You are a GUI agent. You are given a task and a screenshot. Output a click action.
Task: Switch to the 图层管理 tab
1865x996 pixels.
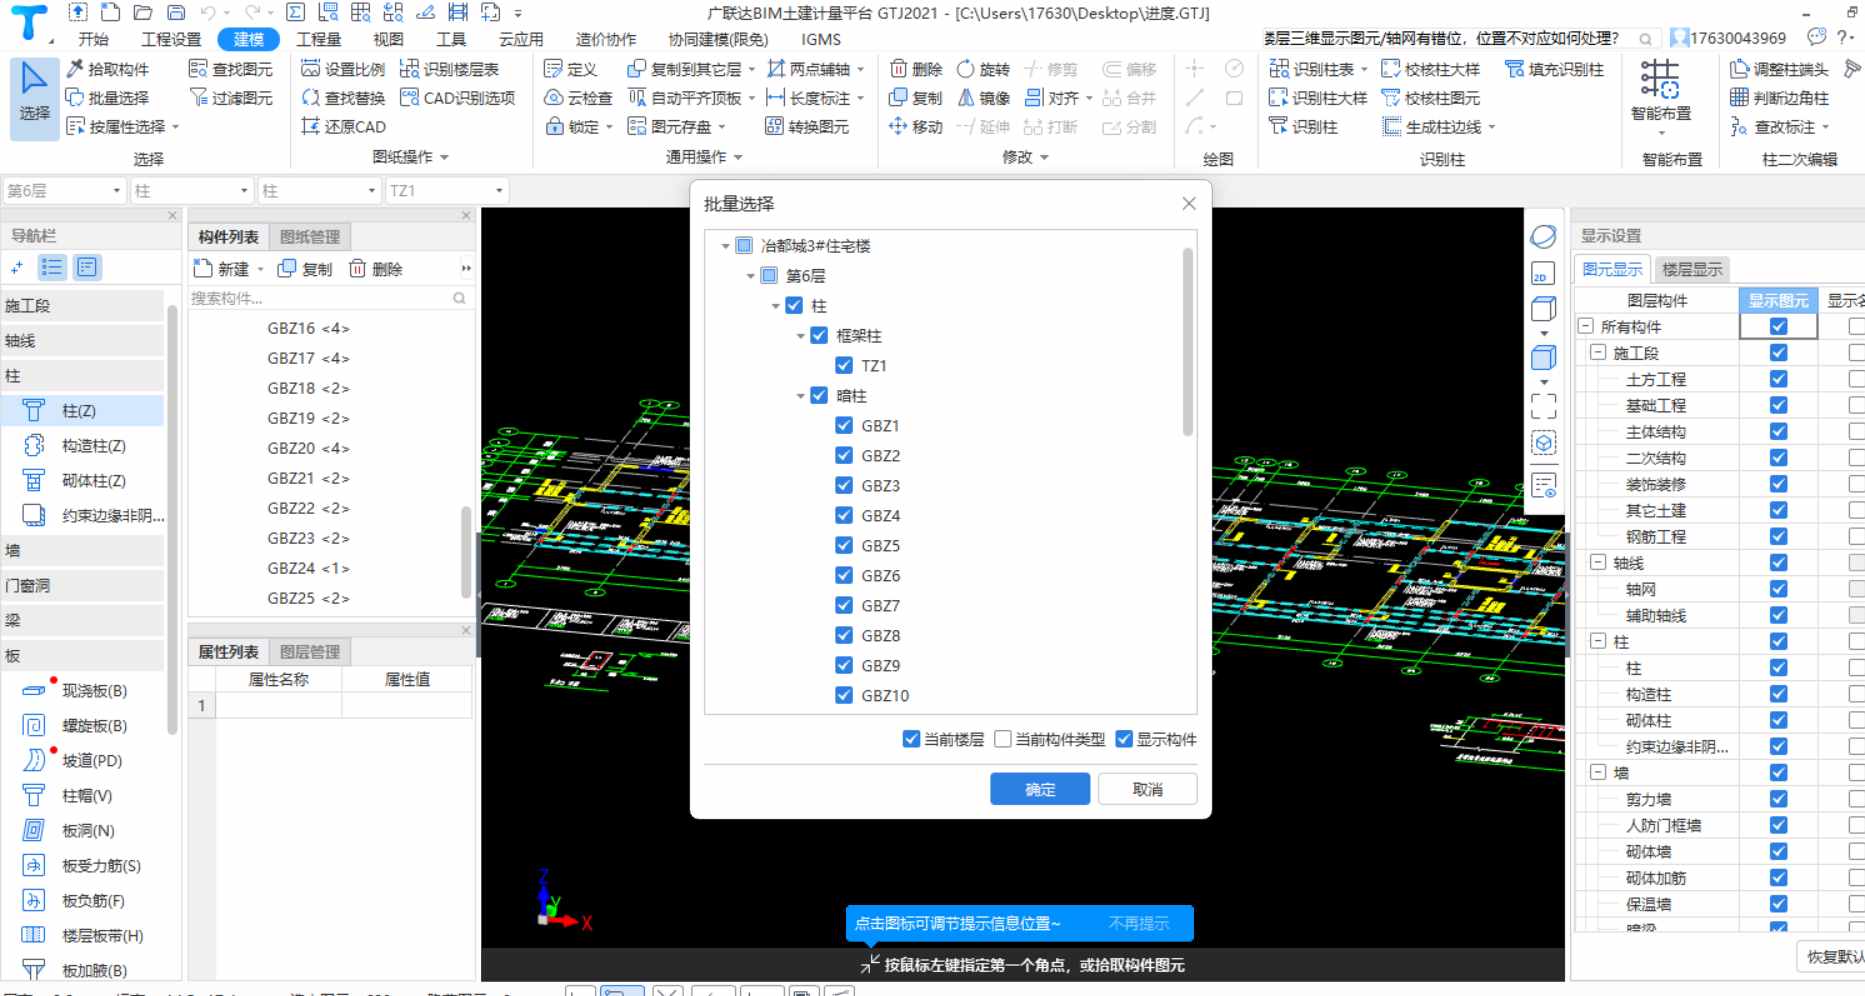(310, 652)
